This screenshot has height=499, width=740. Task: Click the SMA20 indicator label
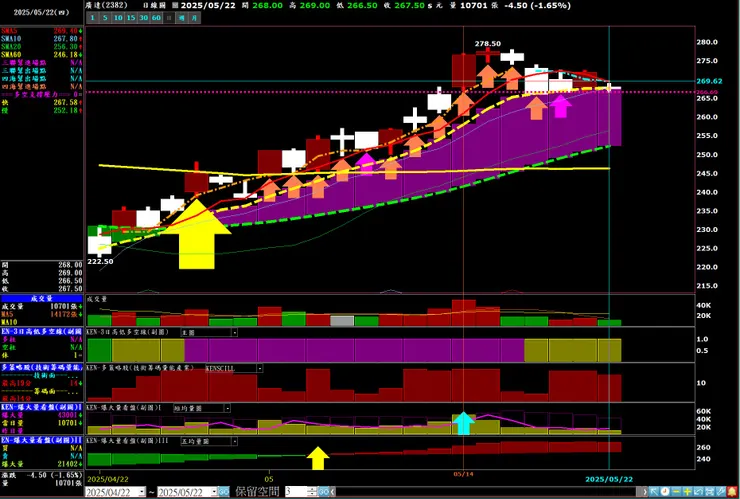click(x=11, y=47)
